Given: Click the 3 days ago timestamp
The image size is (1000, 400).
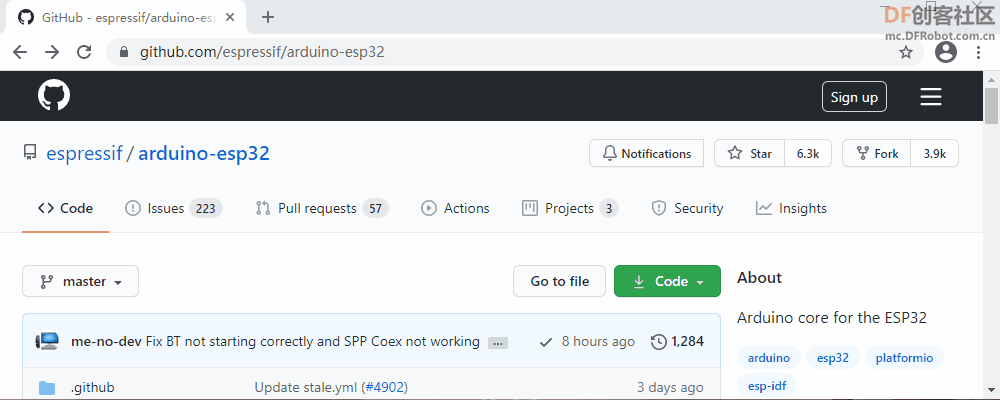Looking at the screenshot, I should (670, 387).
